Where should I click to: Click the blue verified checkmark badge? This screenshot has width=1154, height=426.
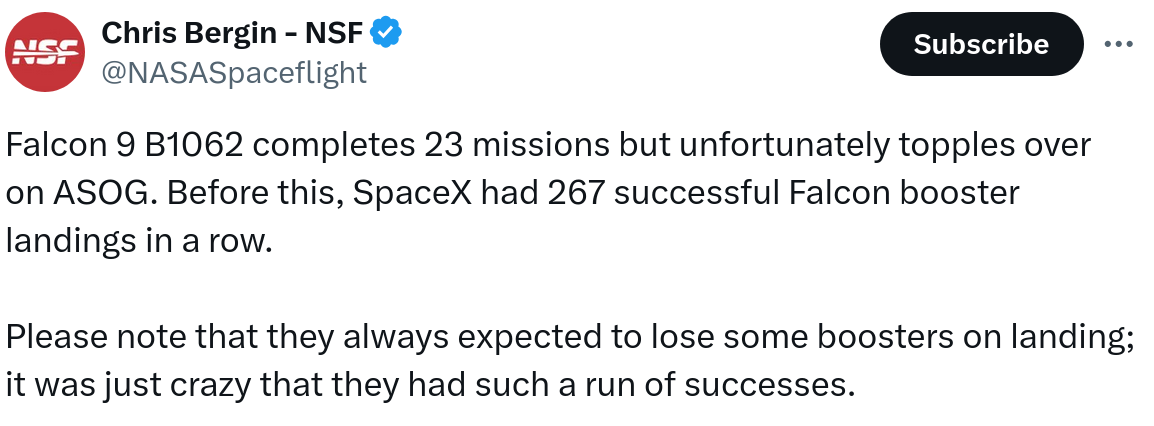[x=385, y=33]
